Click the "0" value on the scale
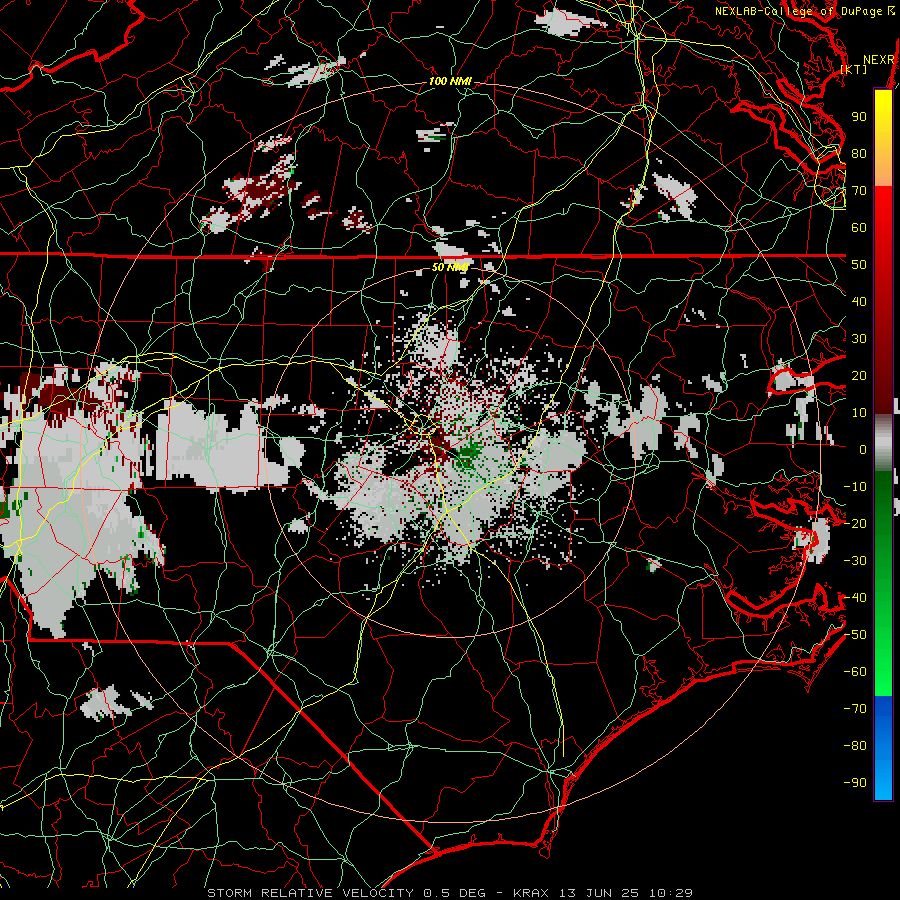900x900 pixels. 863,449
